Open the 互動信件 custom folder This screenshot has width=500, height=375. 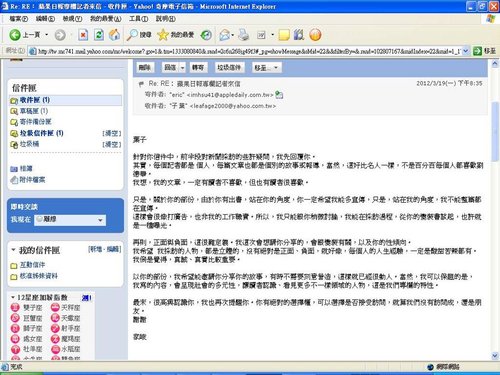point(32,265)
